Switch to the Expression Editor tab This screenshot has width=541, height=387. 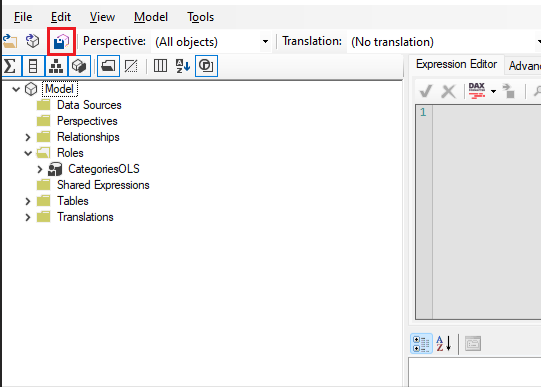(456, 64)
